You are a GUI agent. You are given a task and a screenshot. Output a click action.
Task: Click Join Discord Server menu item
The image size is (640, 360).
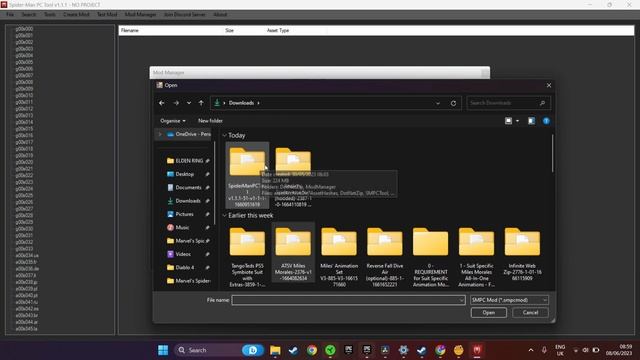184,14
